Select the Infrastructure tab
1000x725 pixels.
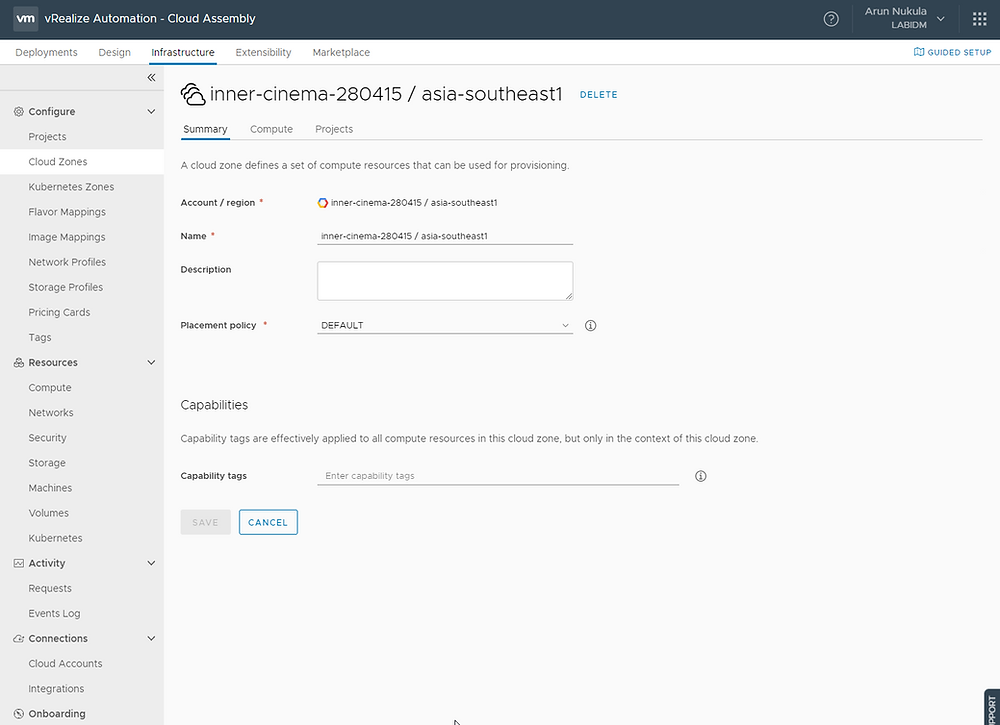182,52
